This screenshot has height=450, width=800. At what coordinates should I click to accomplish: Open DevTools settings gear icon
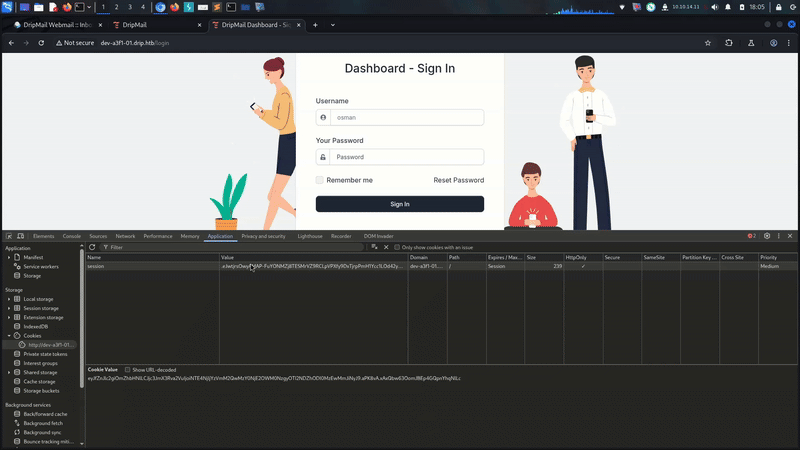767,236
